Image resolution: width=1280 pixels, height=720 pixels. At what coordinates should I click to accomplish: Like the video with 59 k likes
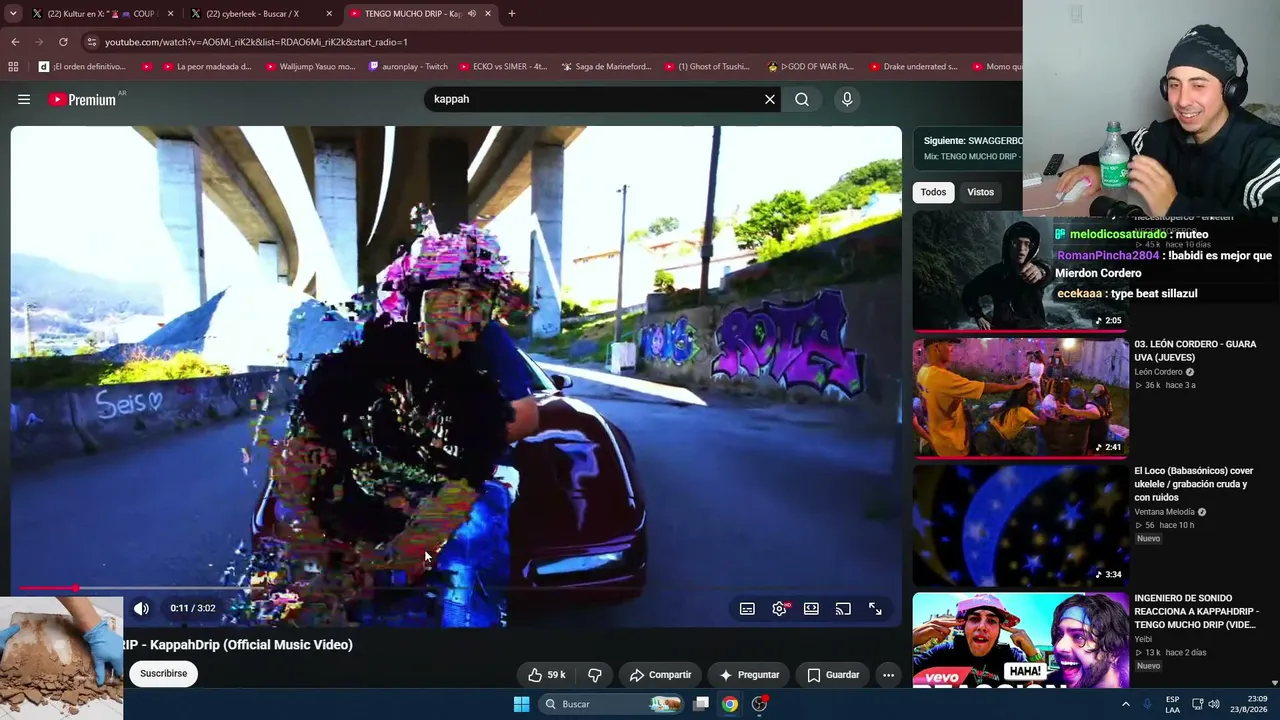click(x=546, y=675)
